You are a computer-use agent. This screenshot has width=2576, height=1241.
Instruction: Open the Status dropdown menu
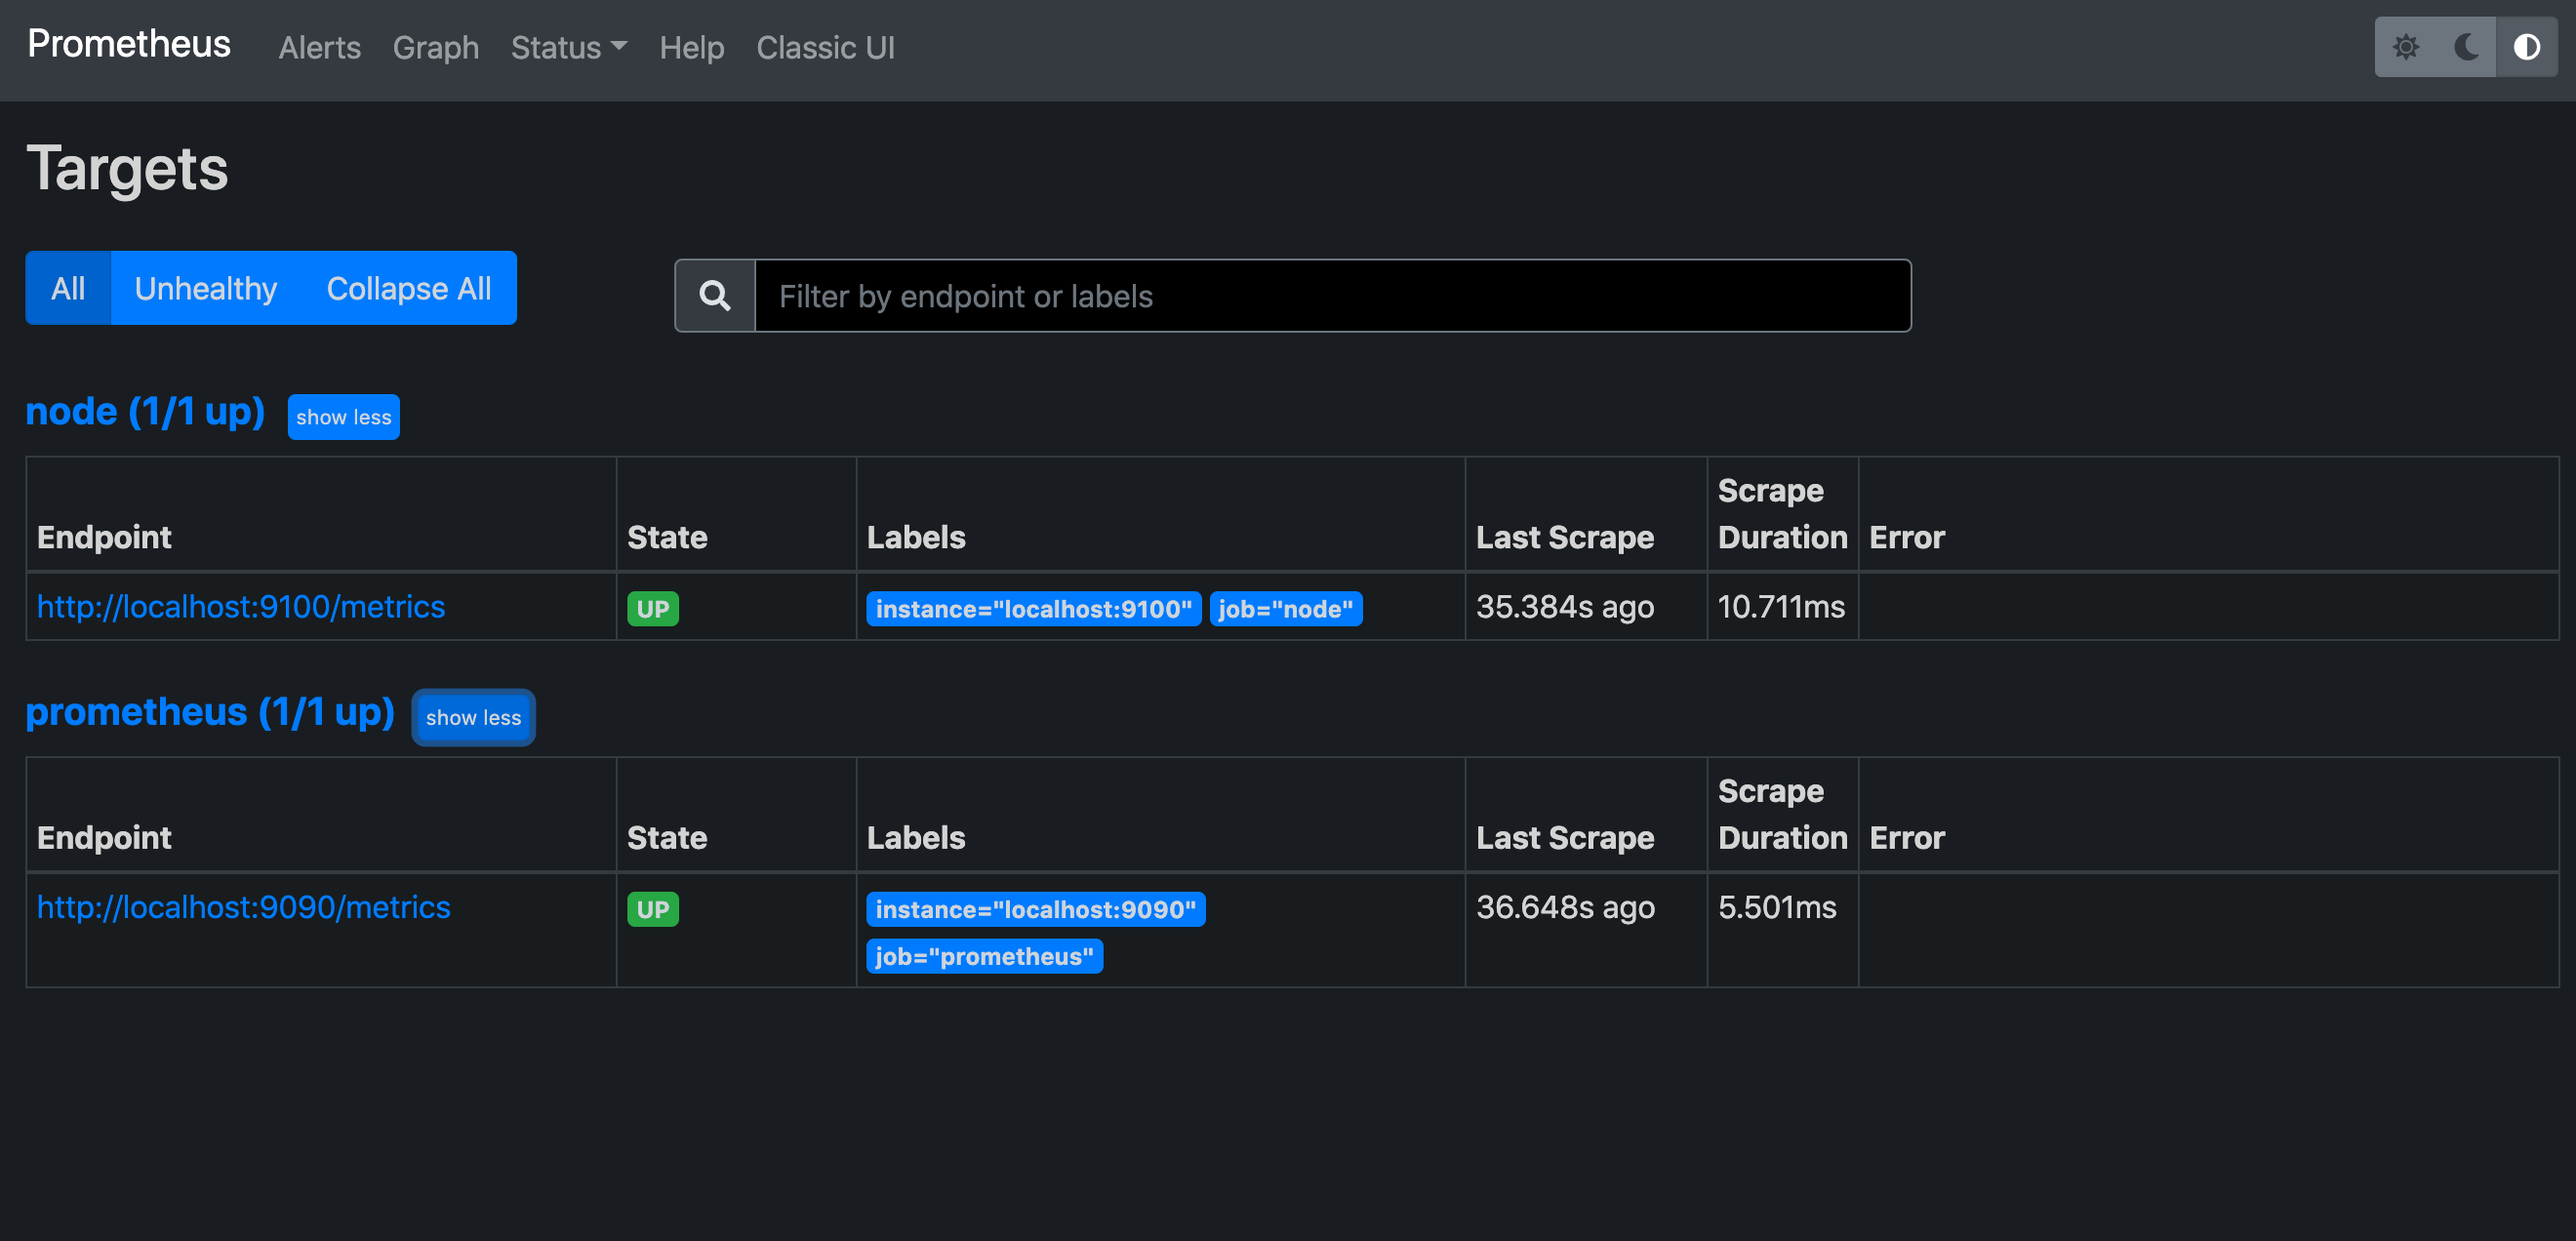coord(568,48)
